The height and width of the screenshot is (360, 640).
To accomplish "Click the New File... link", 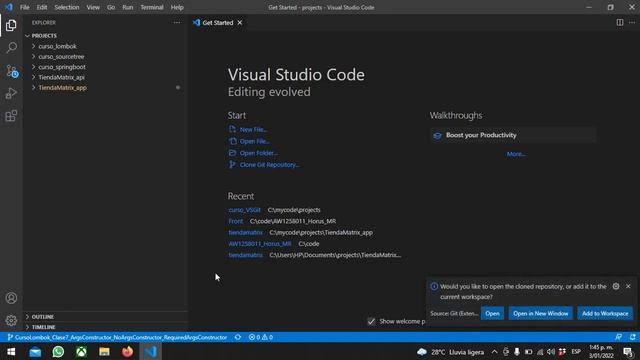I will pyautogui.click(x=253, y=129).
